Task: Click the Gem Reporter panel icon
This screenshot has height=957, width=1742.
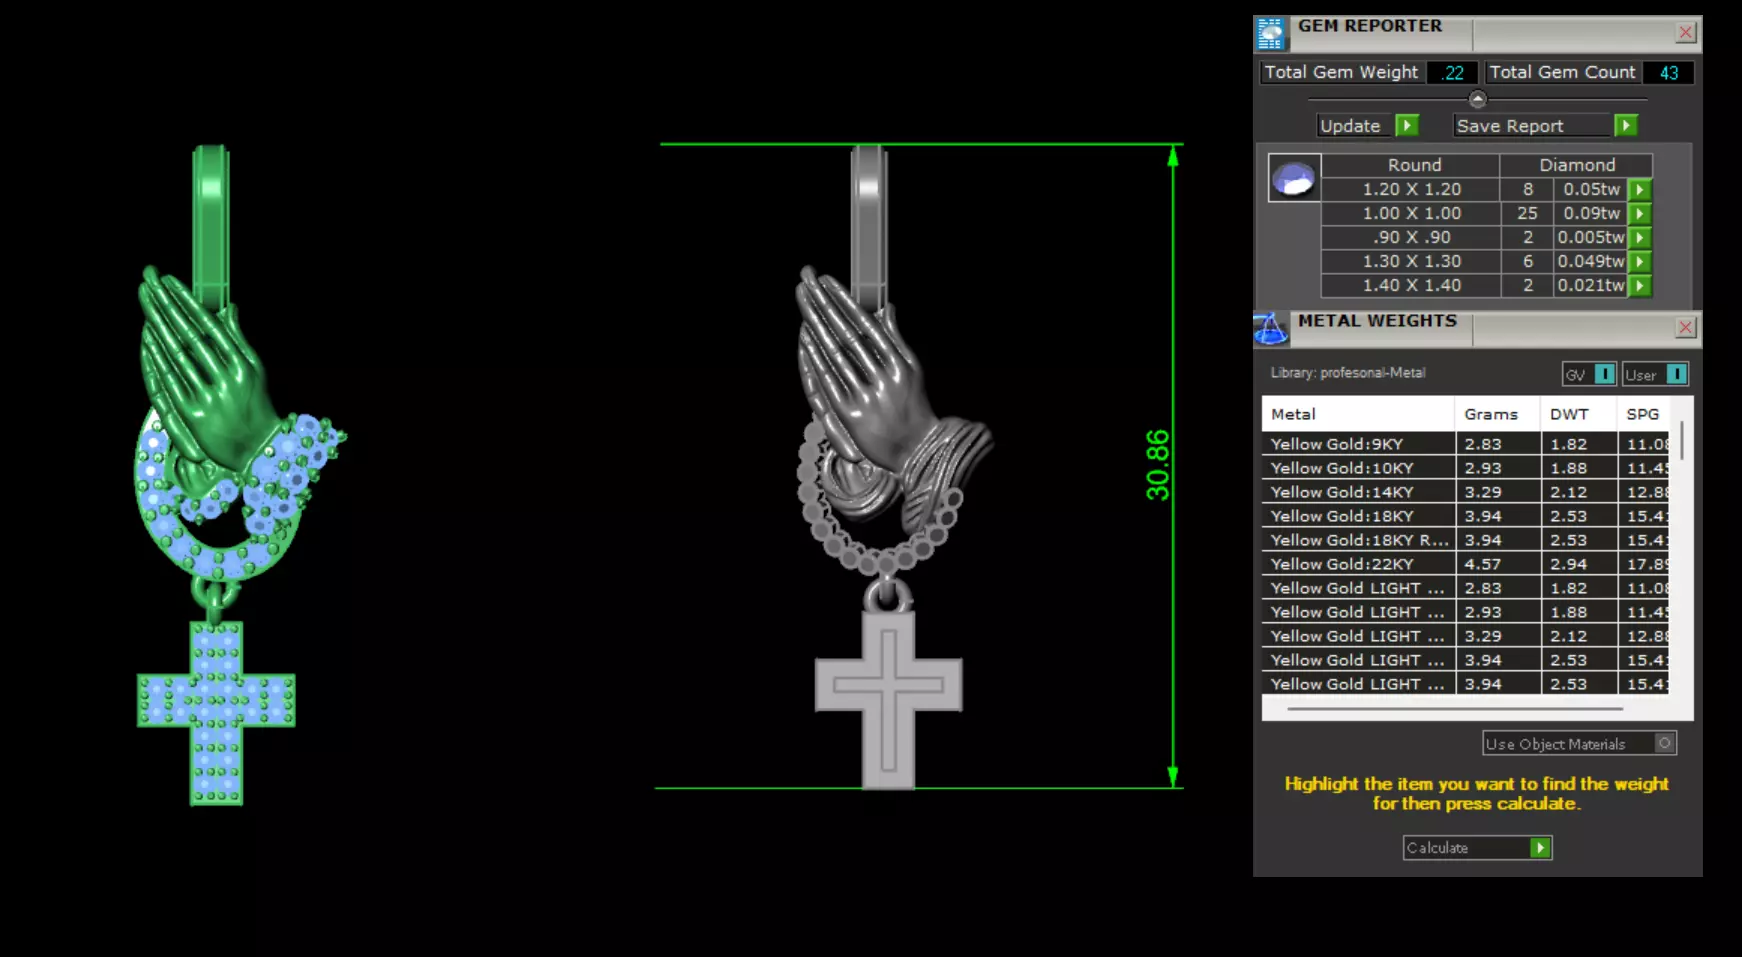Action: point(1270,34)
